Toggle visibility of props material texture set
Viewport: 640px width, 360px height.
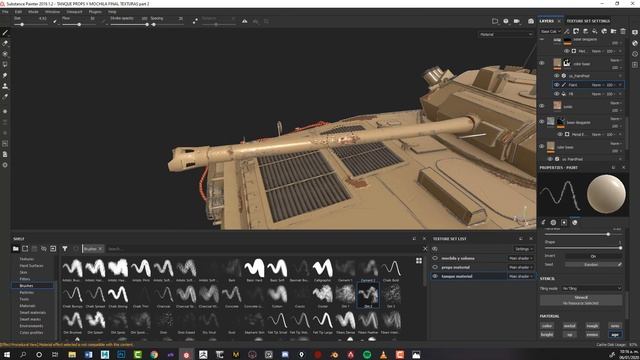click(x=435, y=267)
